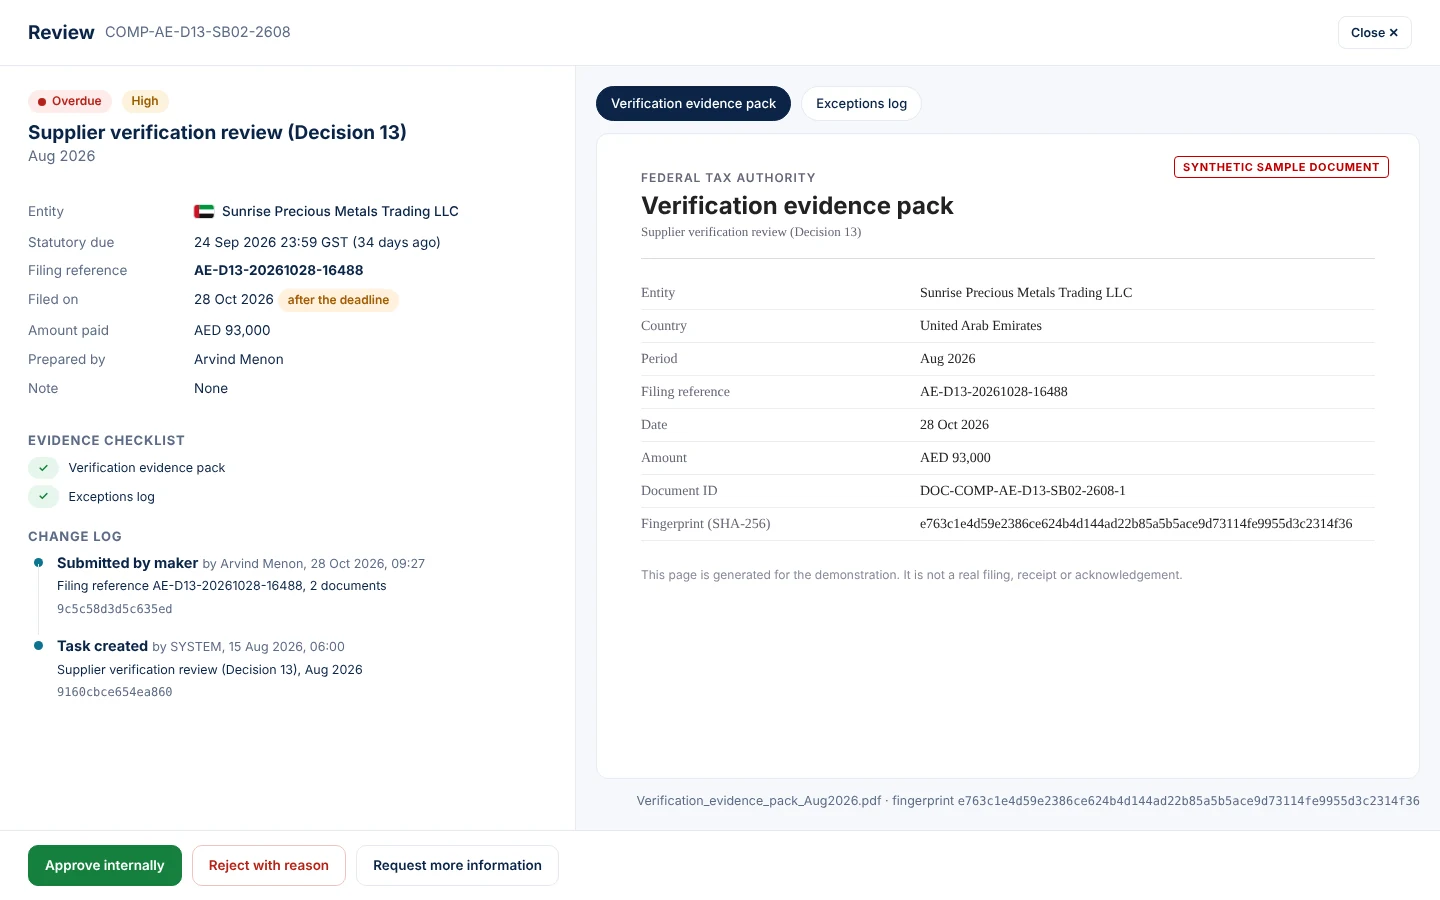This screenshot has height=900, width=1440.
Task: Click the period value Aug 2026 in document
Action: [x=948, y=359]
